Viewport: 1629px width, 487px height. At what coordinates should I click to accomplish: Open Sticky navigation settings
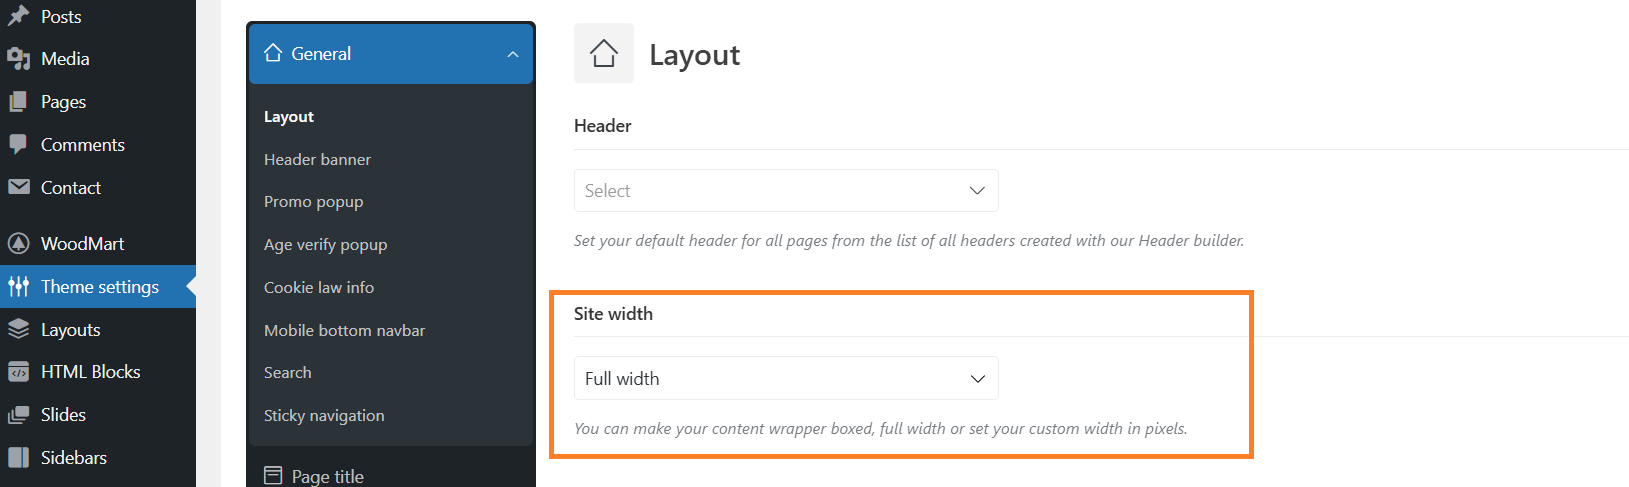pyautogui.click(x=324, y=416)
